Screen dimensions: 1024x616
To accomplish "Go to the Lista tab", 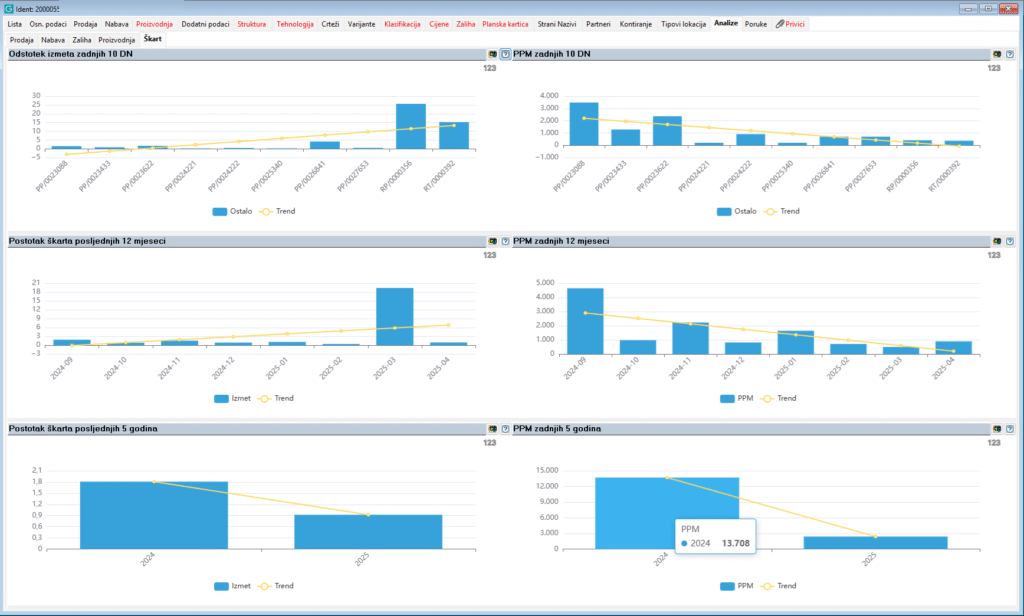I will coord(15,23).
